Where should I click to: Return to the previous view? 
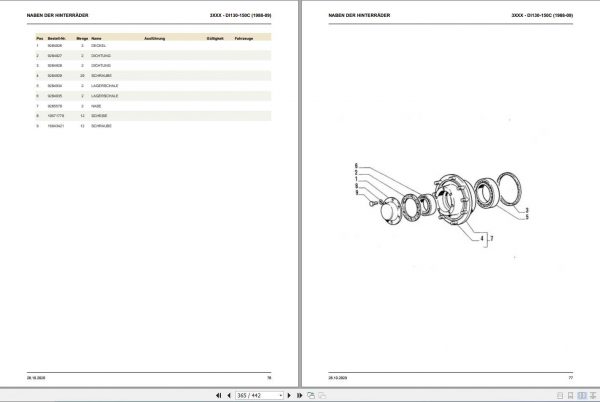click(x=311, y=395)
